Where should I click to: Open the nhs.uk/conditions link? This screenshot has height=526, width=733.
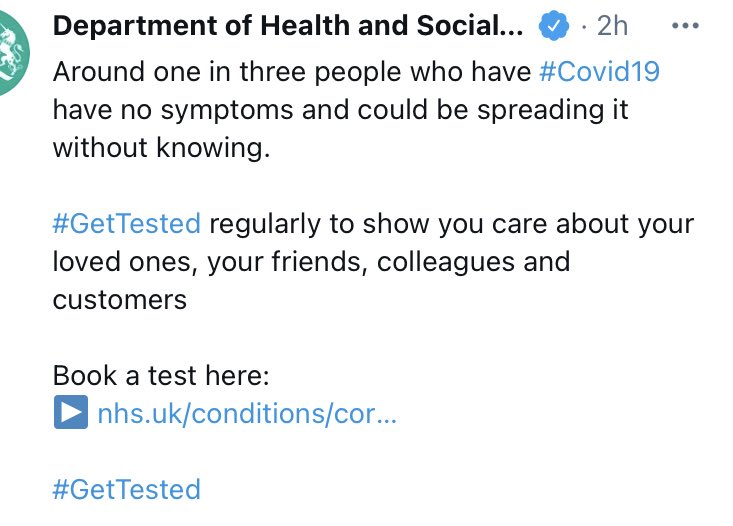[247, 413]
